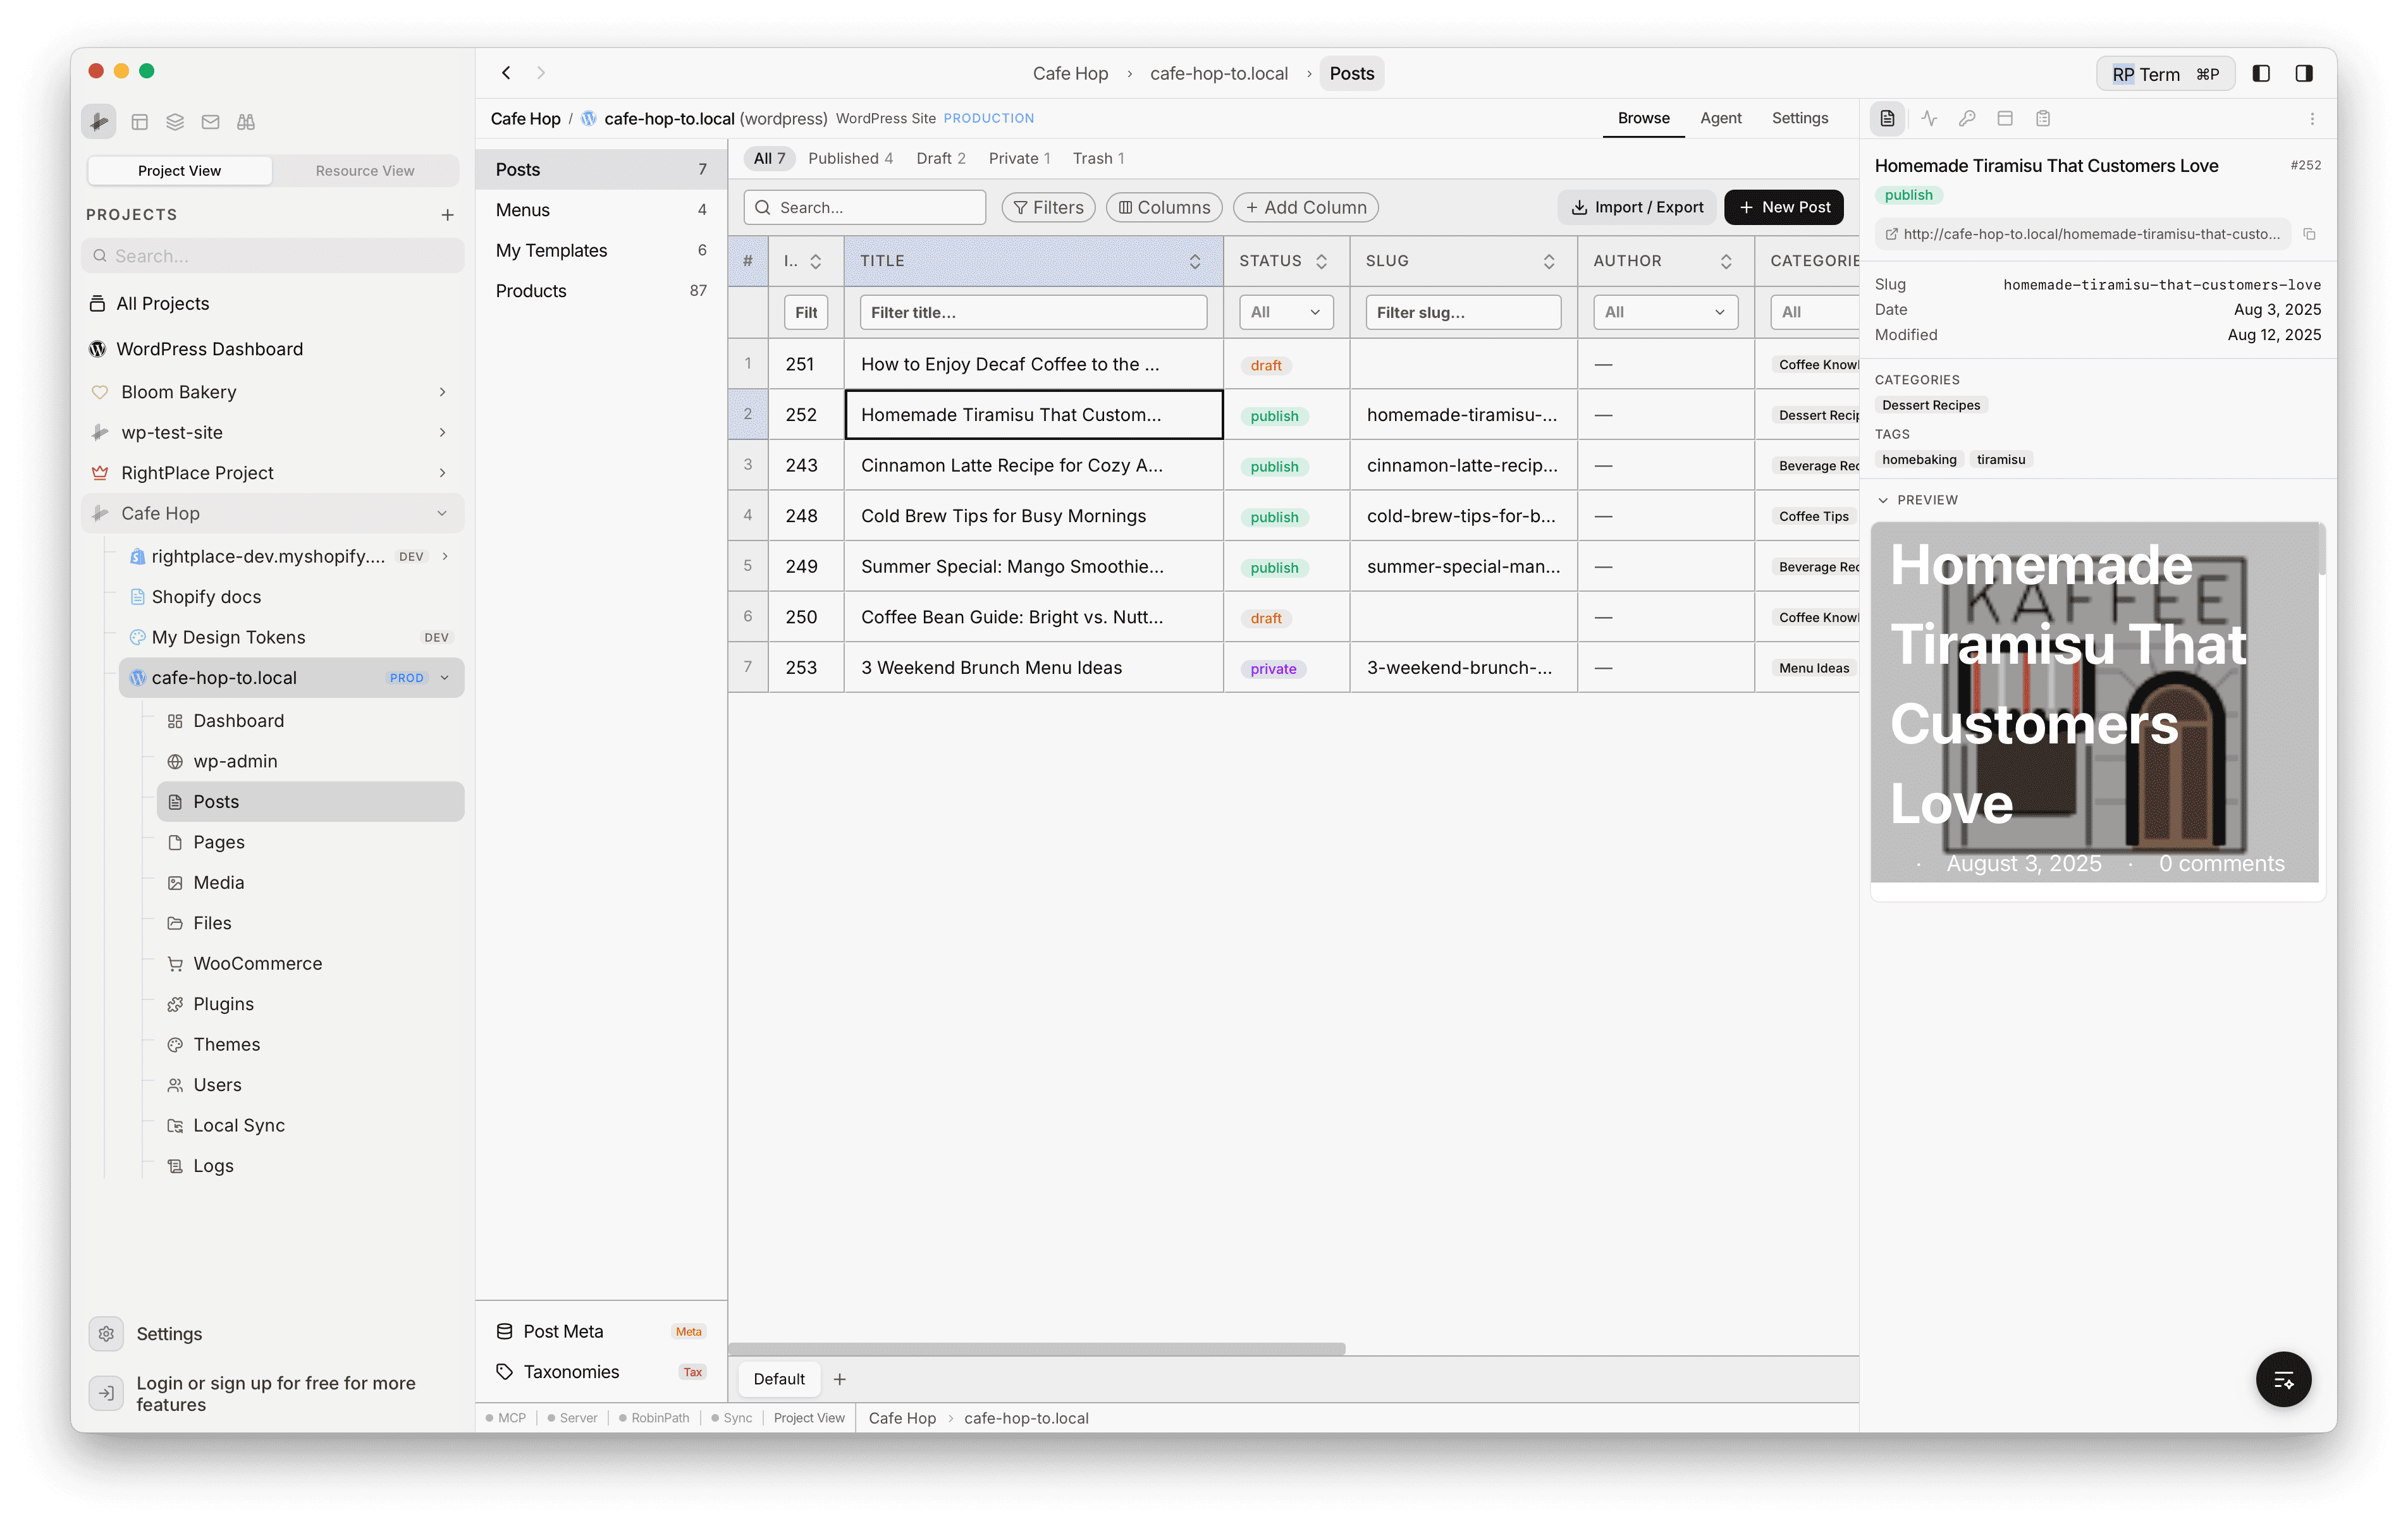Copy the post URL using the copy icon
This screenshot has height=1526, width=2408.
(x=2310, y=234)
